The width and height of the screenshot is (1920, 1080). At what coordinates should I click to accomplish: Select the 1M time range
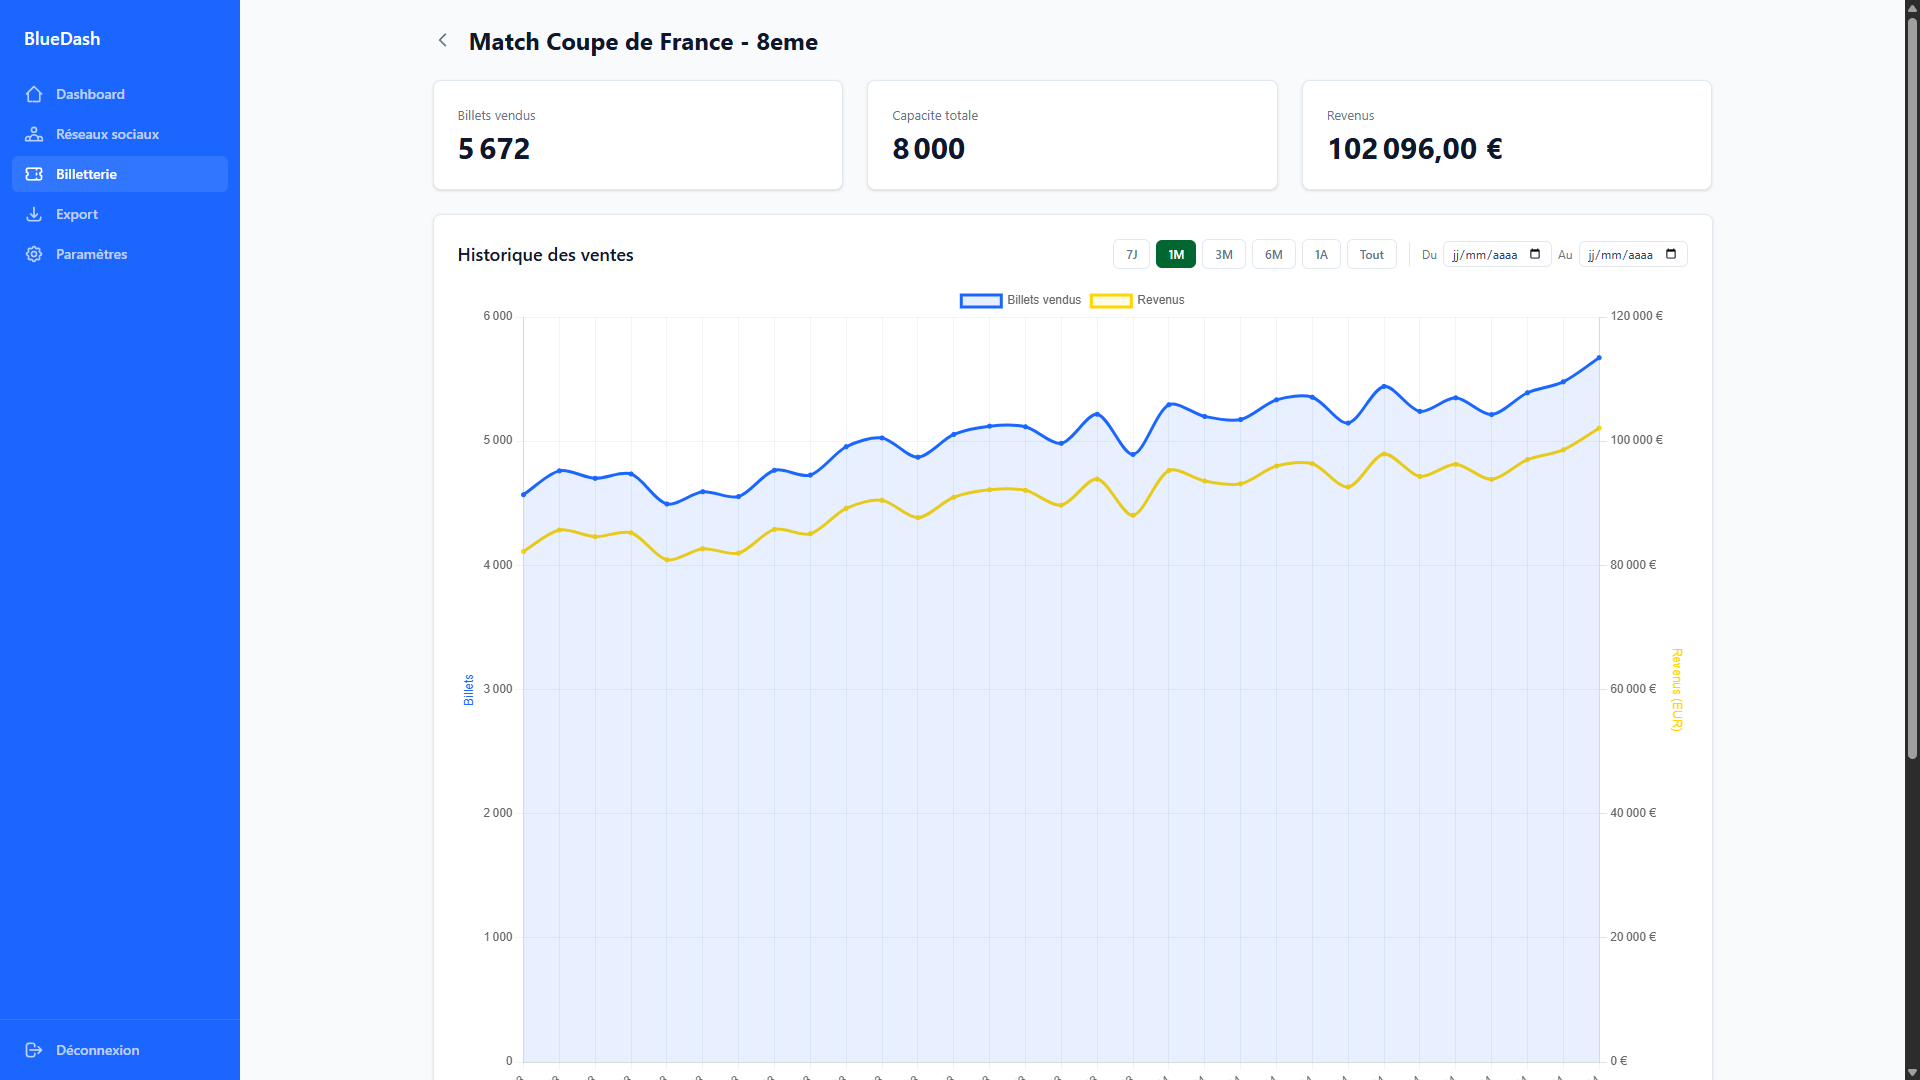click(1176, 254)
